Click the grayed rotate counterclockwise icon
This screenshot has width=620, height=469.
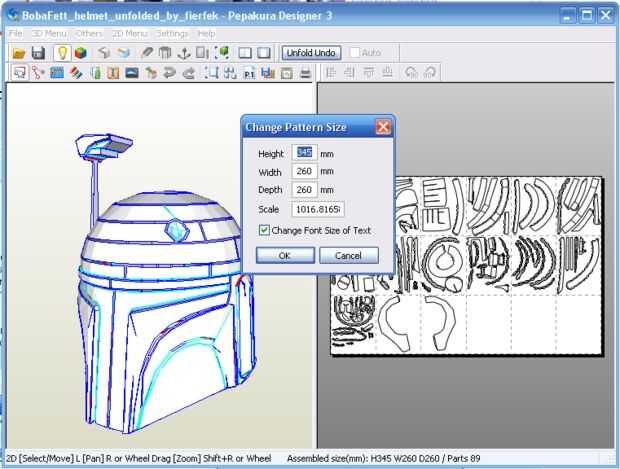coord(411,72)
